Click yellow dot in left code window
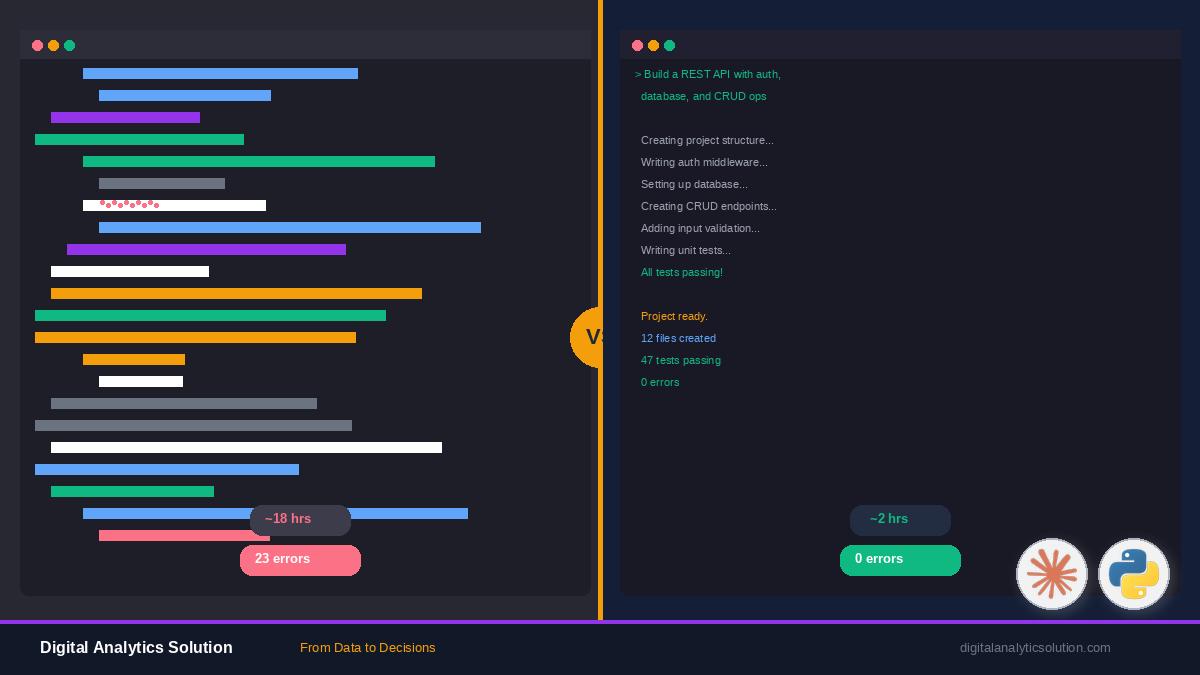Viewport: 1200px width, 675px height. pos(54,45)
